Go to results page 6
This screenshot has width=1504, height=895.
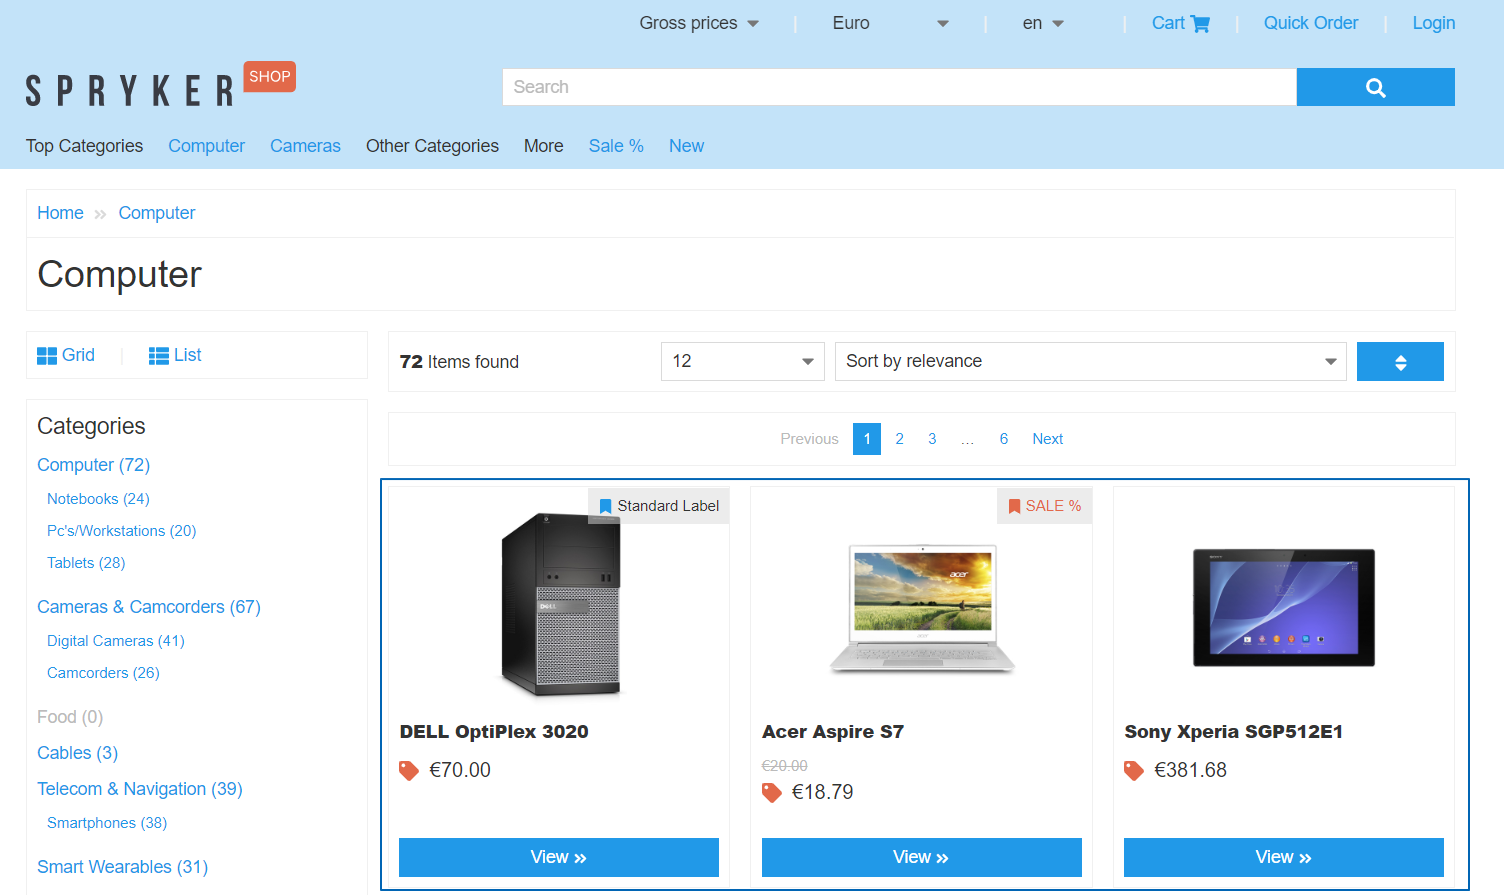[x=1003, y=439]
